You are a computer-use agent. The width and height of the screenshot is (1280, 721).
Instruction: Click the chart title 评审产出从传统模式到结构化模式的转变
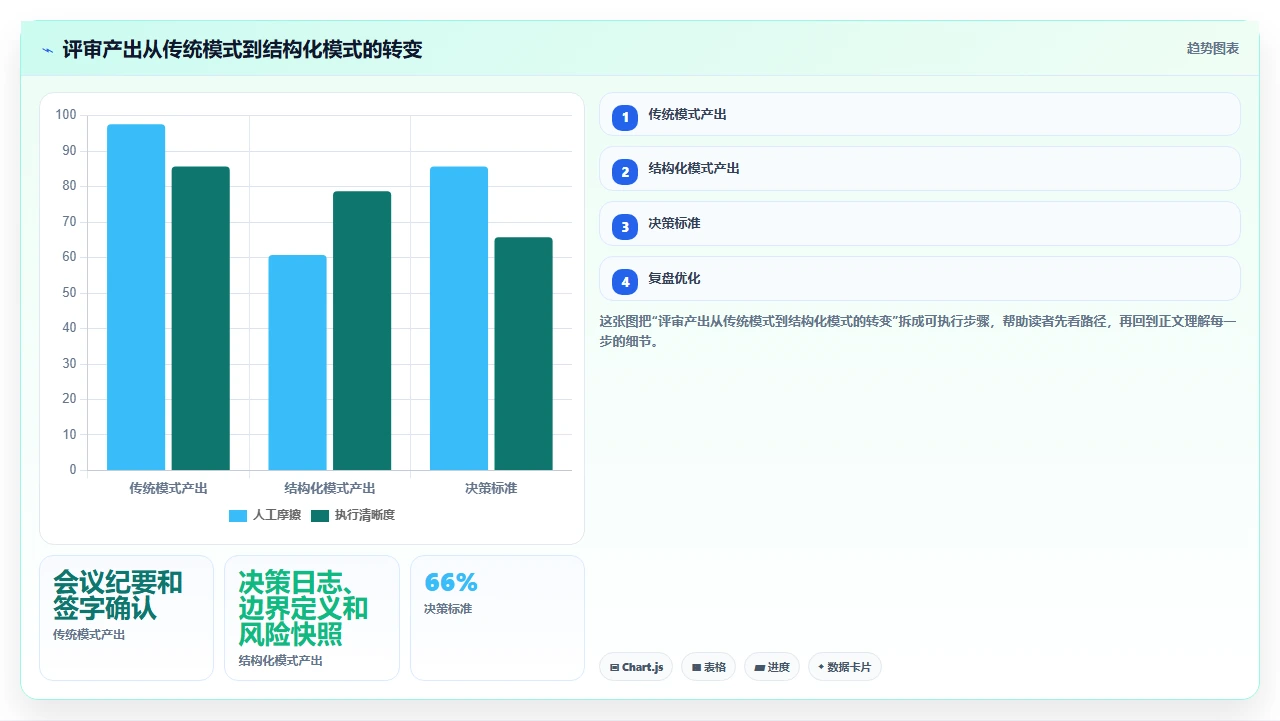point(242,49)
